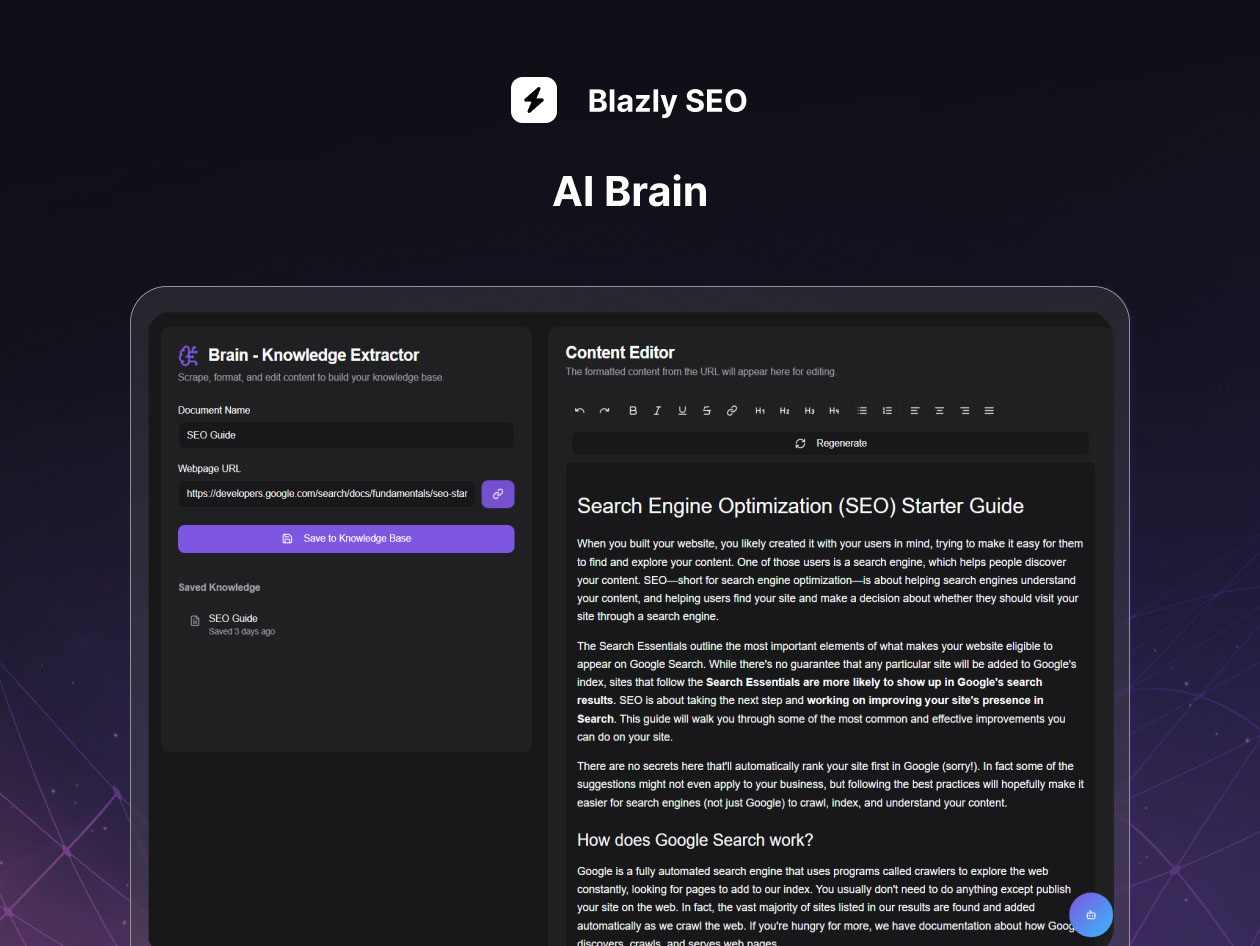Toggle italic formatting
1260x946 pixels.
click(x=657, y=410)
